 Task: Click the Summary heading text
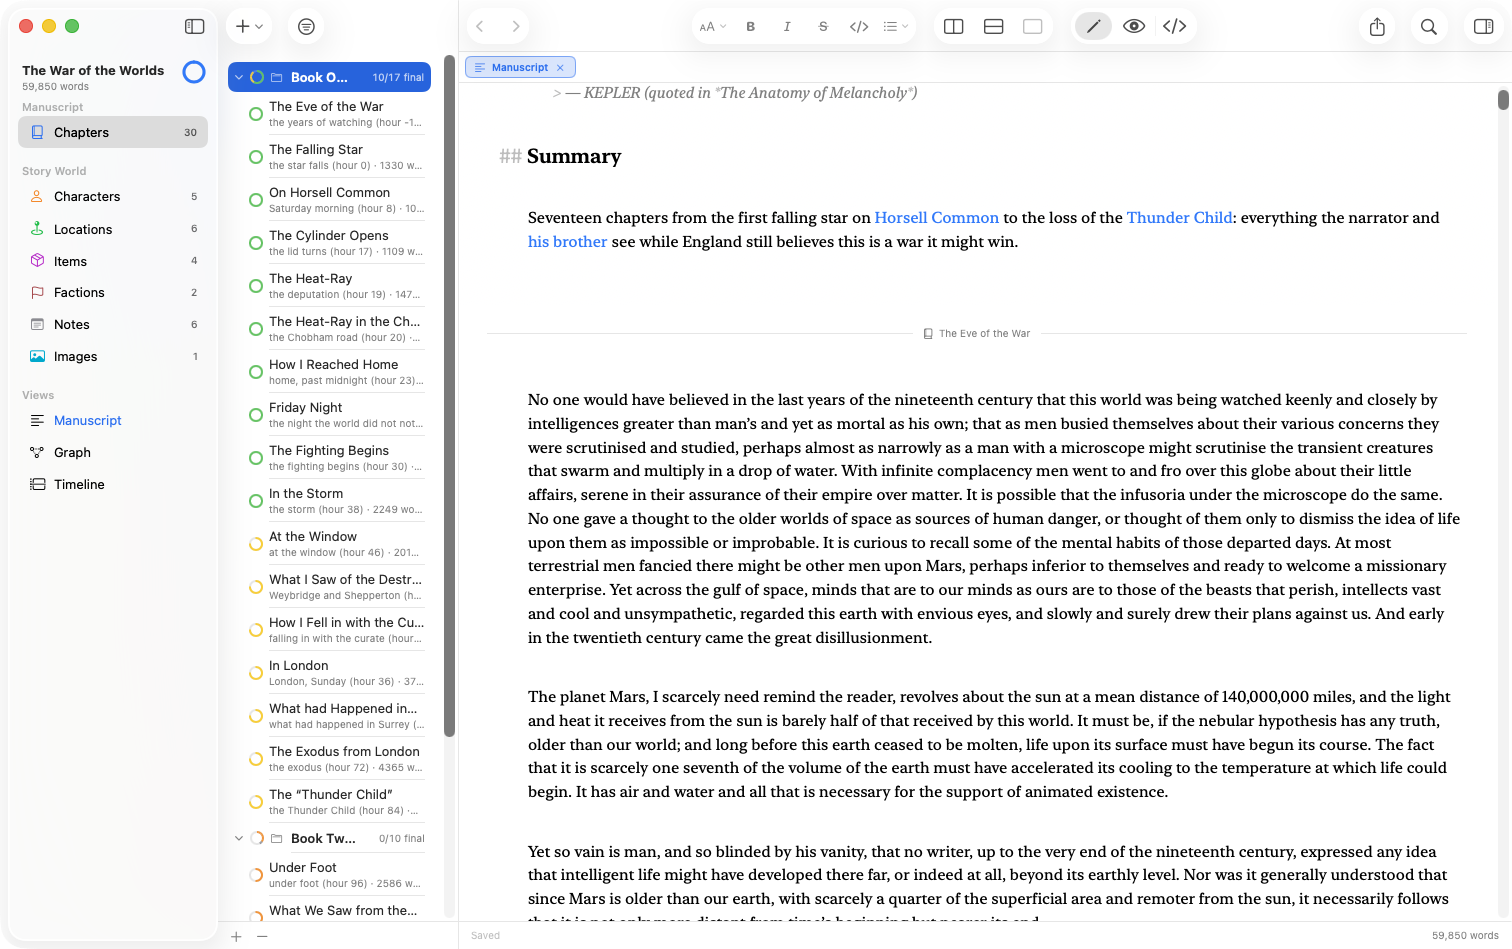[x=574, y=156]
